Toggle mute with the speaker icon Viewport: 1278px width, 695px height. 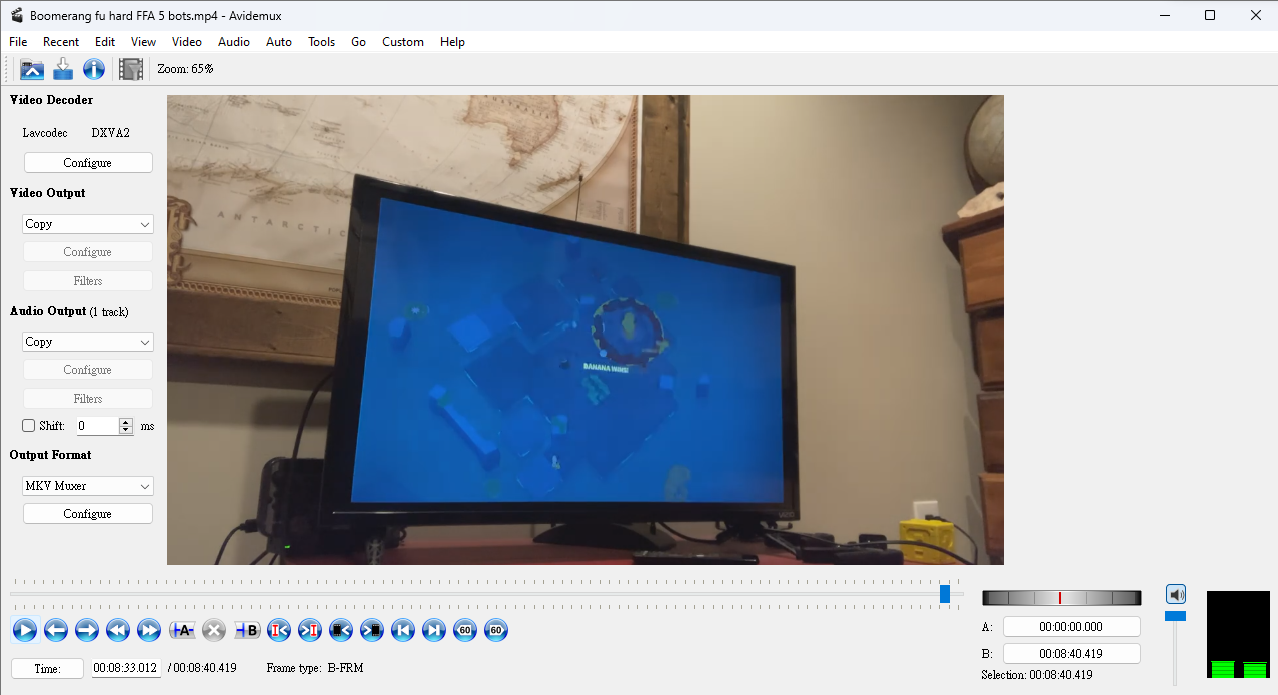[1176, 594]
